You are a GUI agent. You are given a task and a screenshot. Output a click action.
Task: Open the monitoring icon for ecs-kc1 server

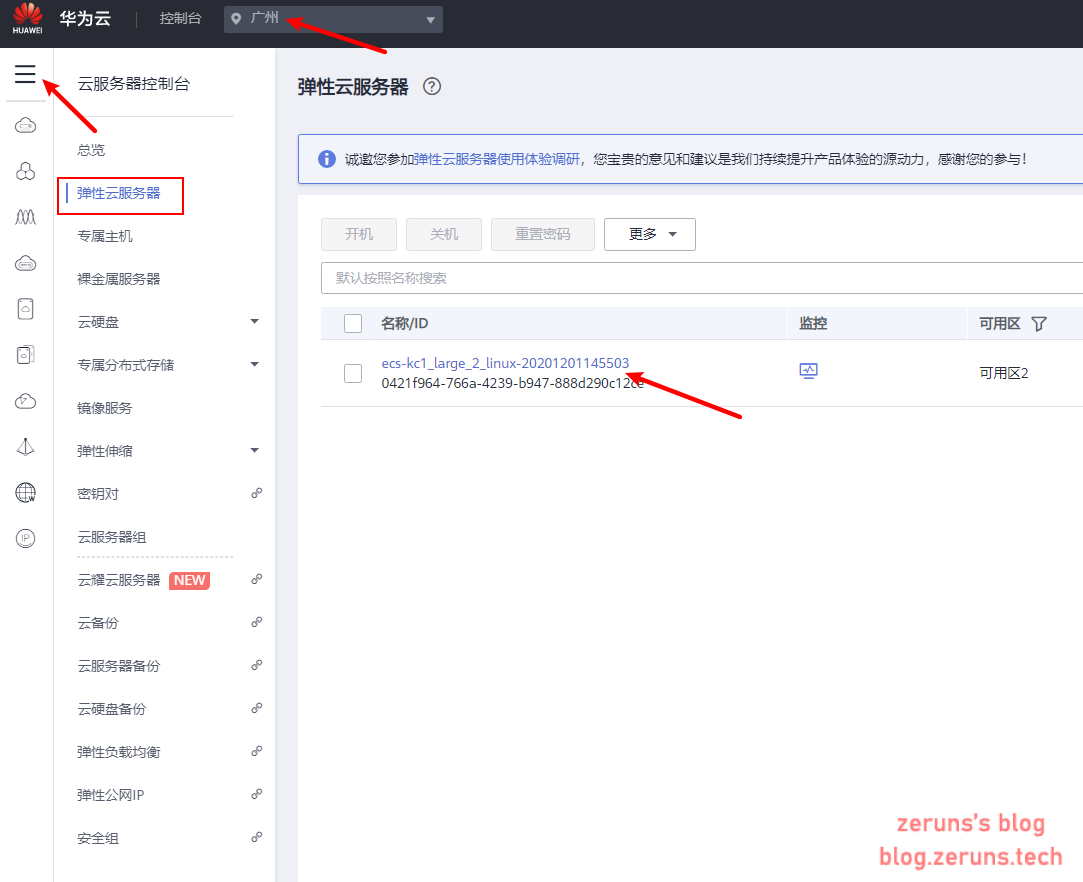808,372
